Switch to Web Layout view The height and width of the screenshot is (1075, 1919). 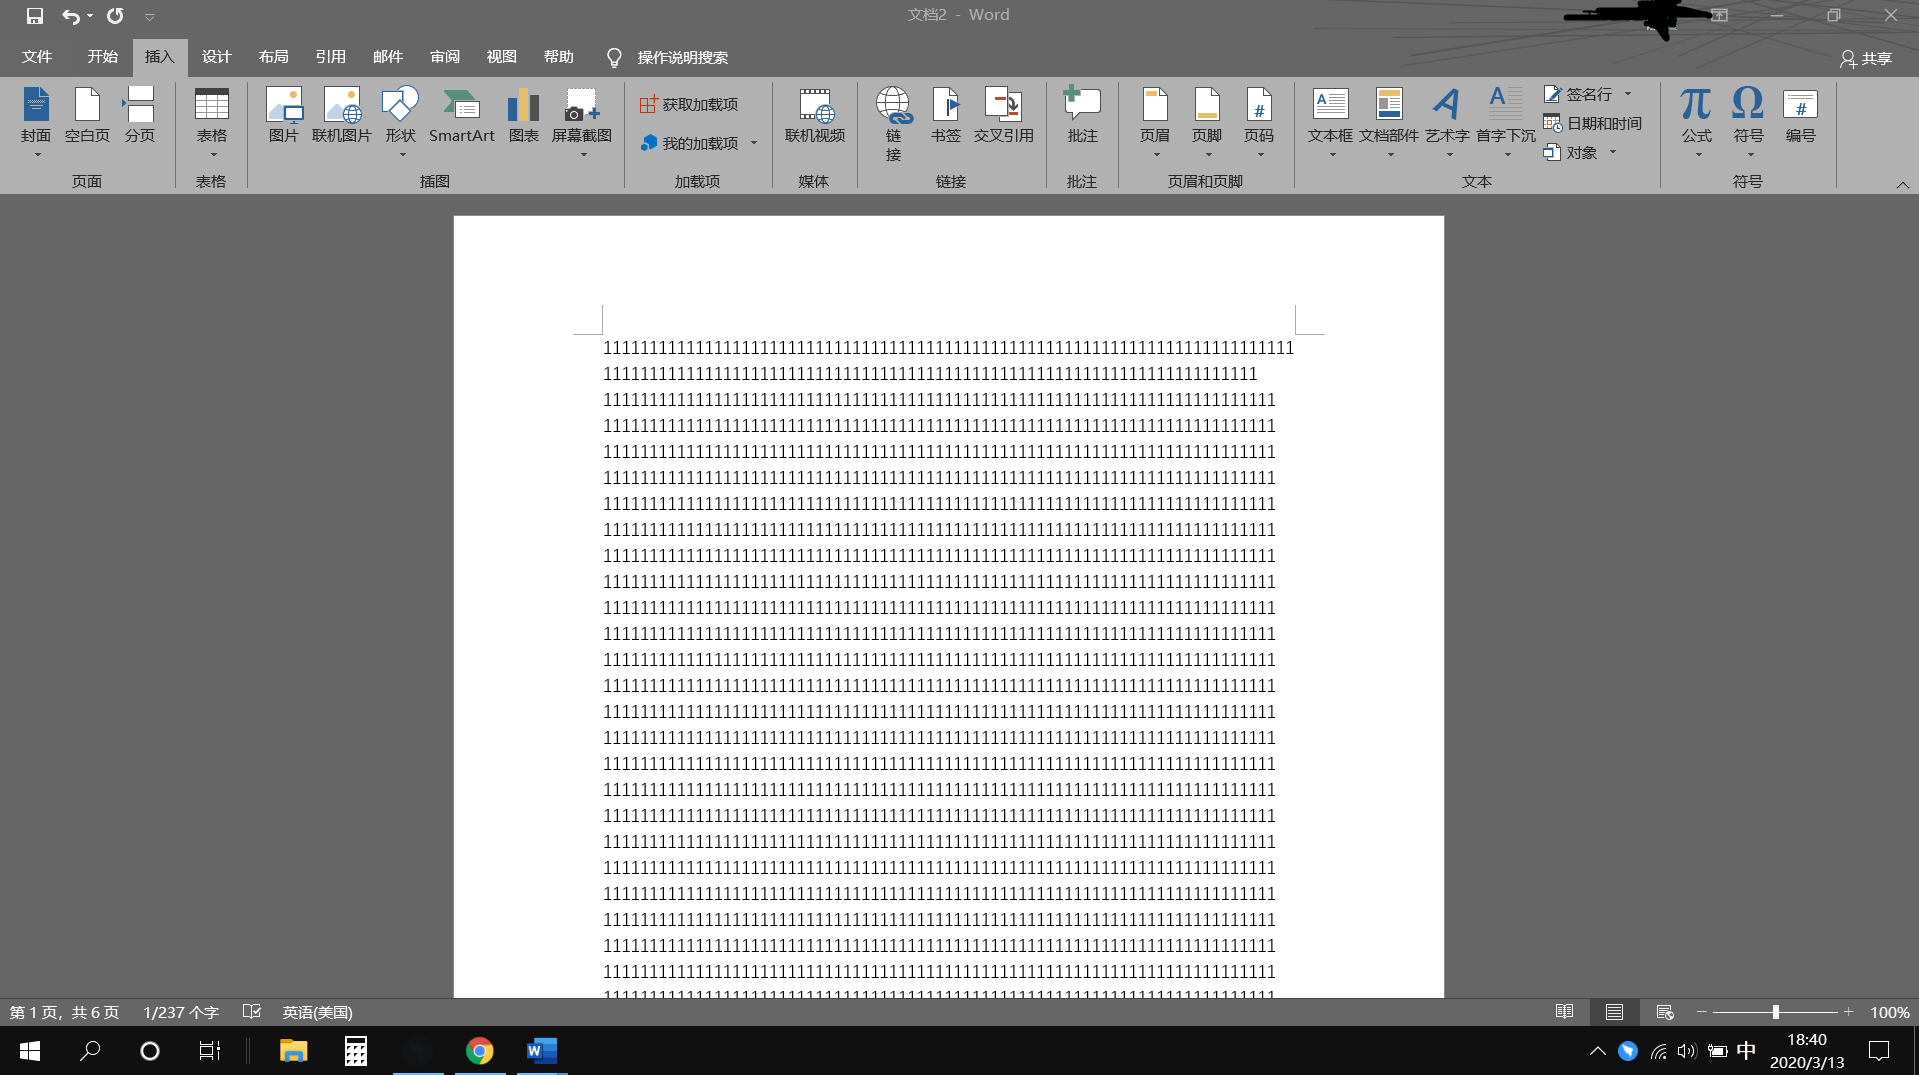tap(1664, 1012)
